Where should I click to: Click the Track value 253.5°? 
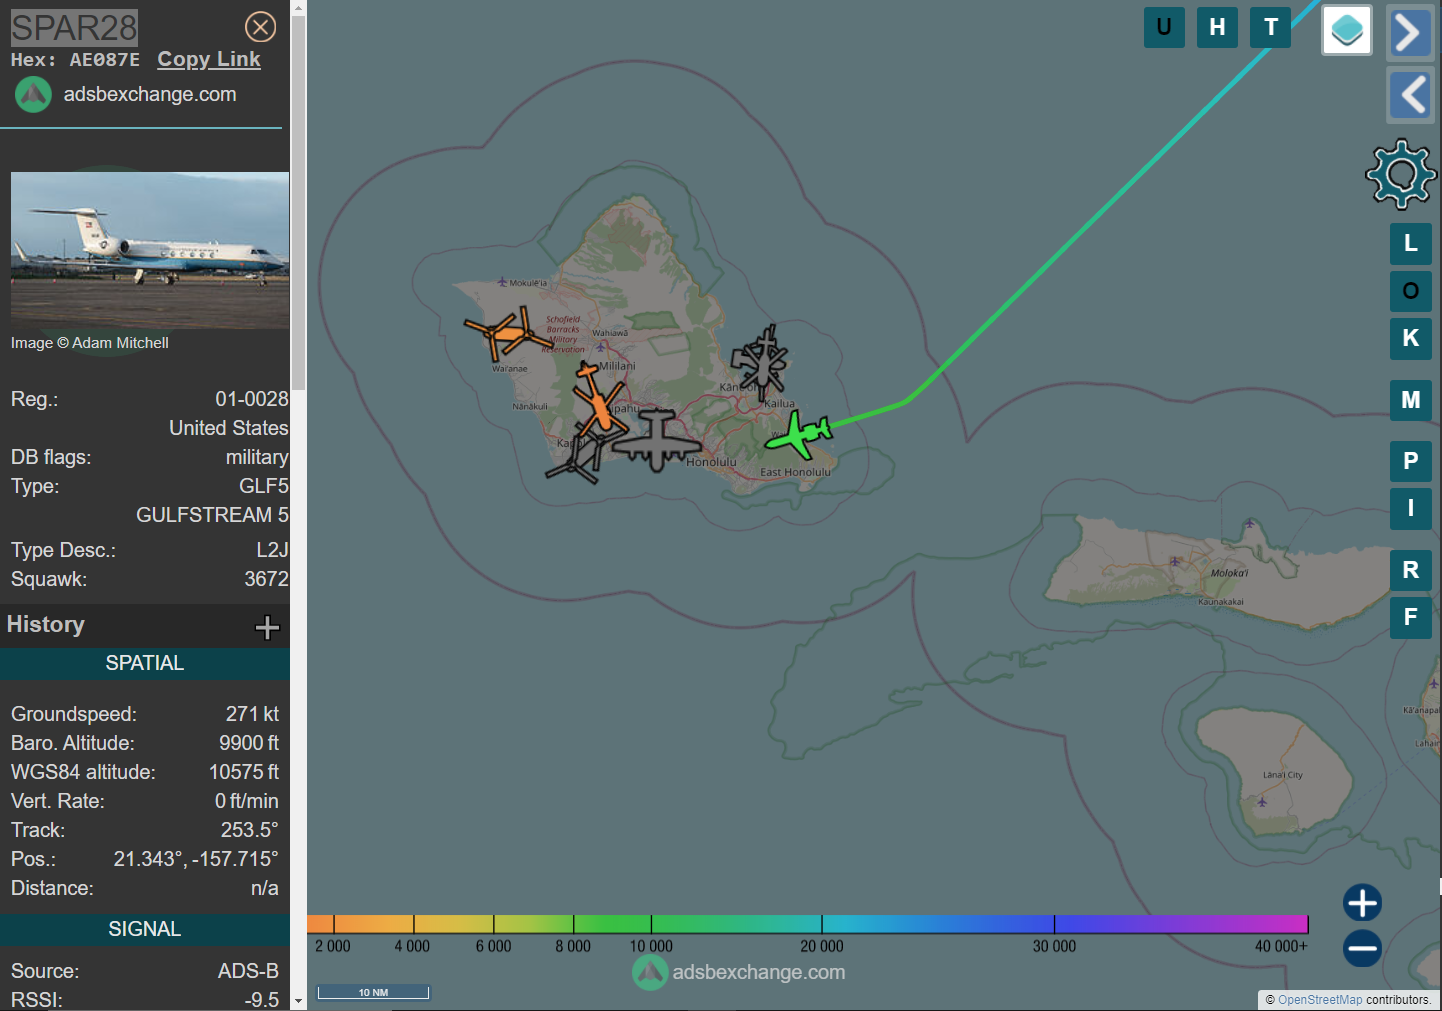pos(250,830)
